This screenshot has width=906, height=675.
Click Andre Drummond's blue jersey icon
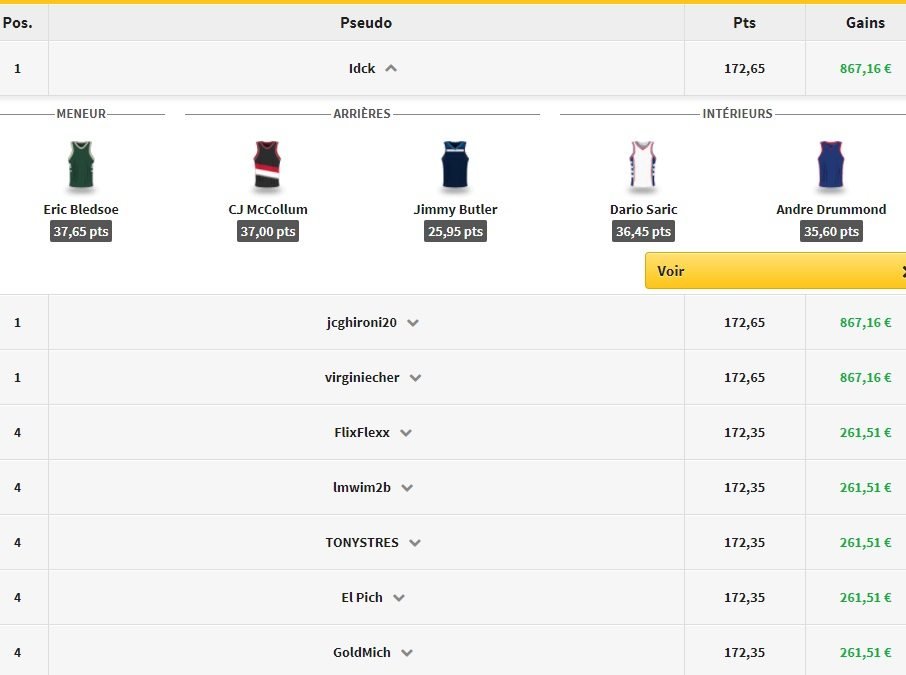[831, 166]
